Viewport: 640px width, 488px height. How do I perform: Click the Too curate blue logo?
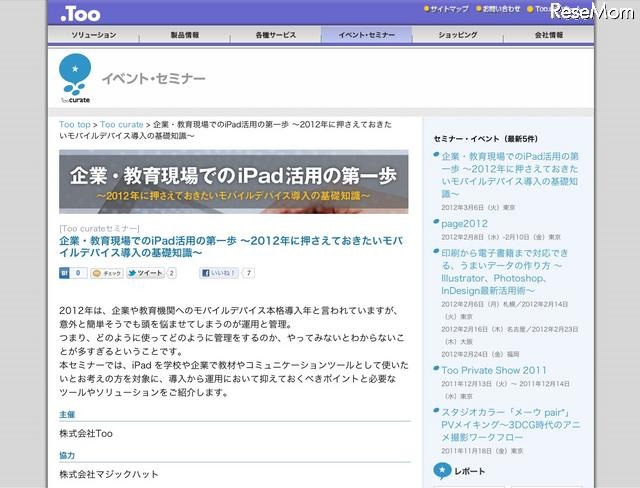tap(75, 78)
